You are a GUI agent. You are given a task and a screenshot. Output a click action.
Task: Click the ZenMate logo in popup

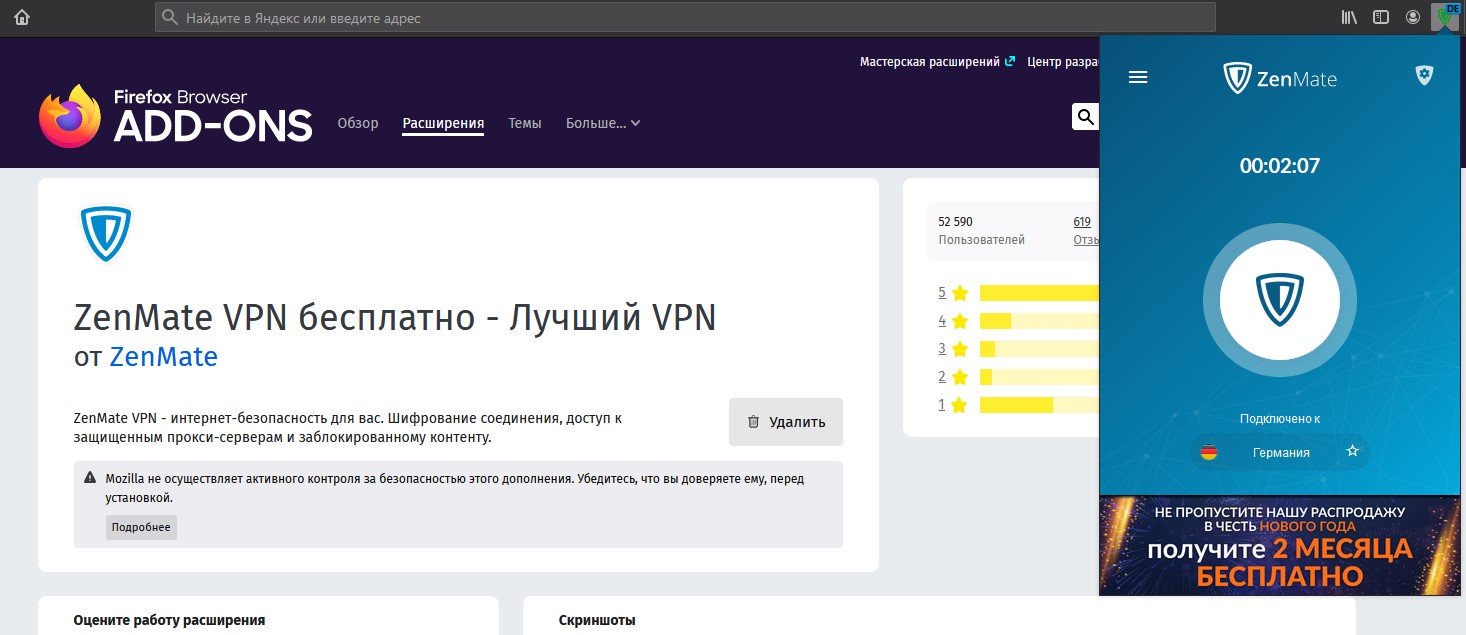1280,78
